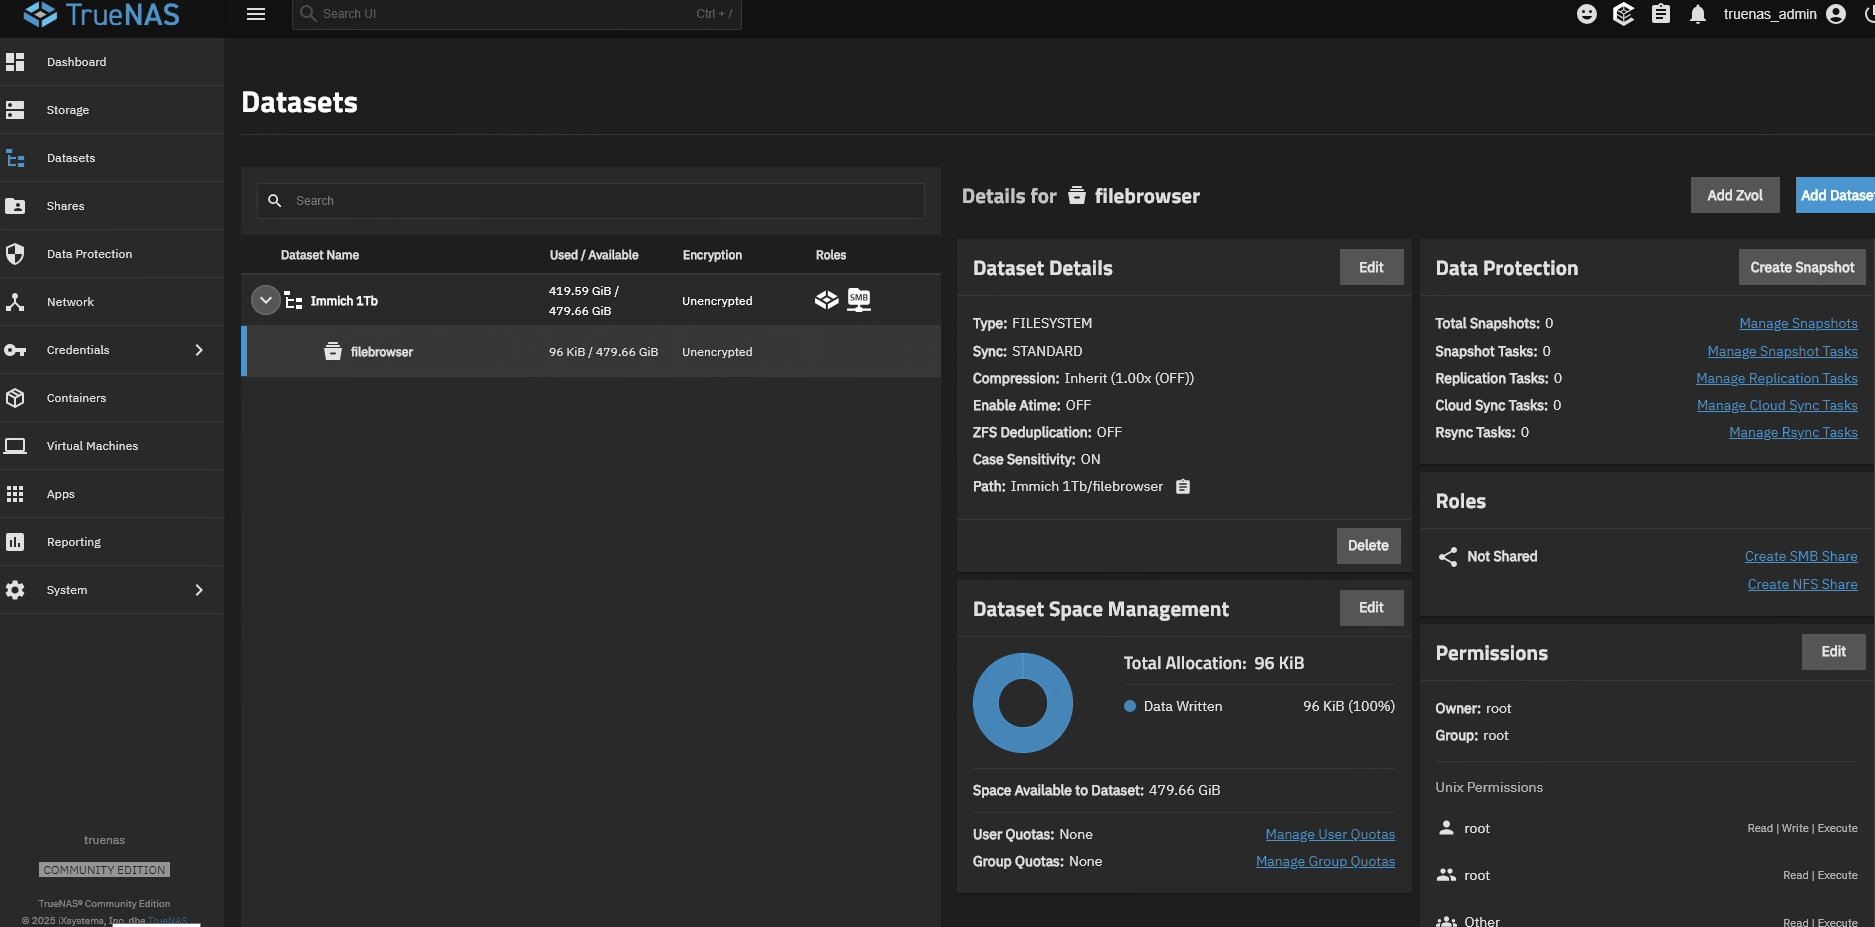Viewport: 1875px width, 927px height.
Task: Select the filebrowser dataset row
Action: coord(590,352)
